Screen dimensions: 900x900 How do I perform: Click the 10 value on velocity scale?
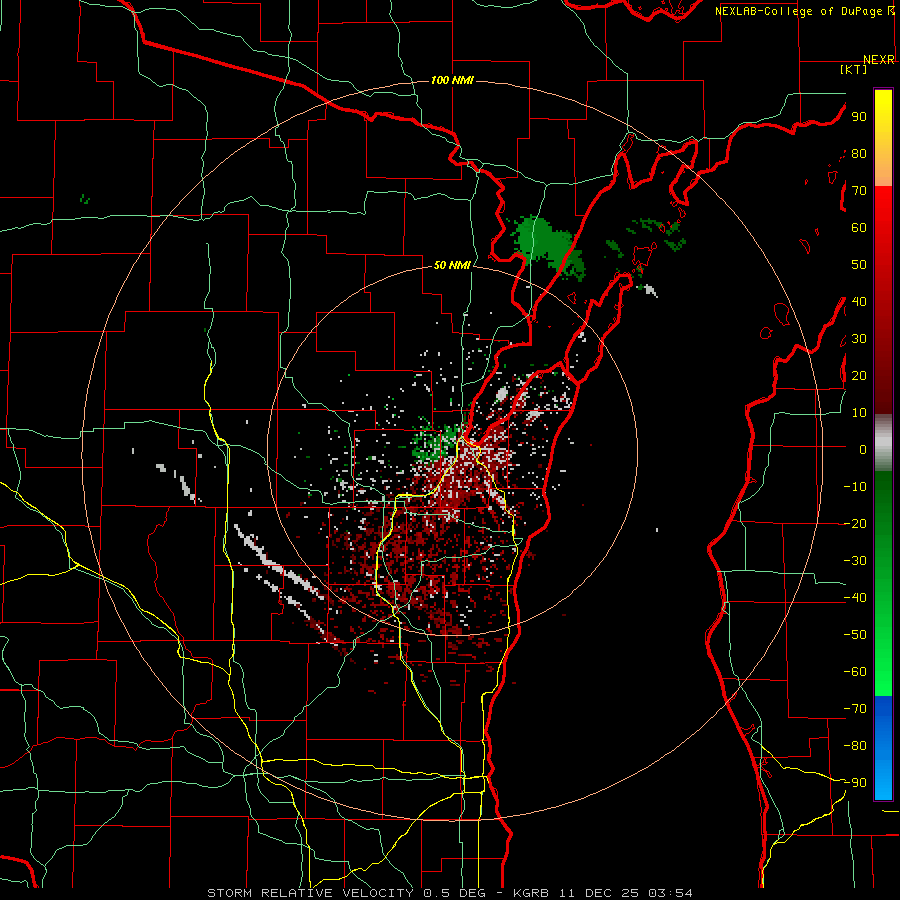859,413
